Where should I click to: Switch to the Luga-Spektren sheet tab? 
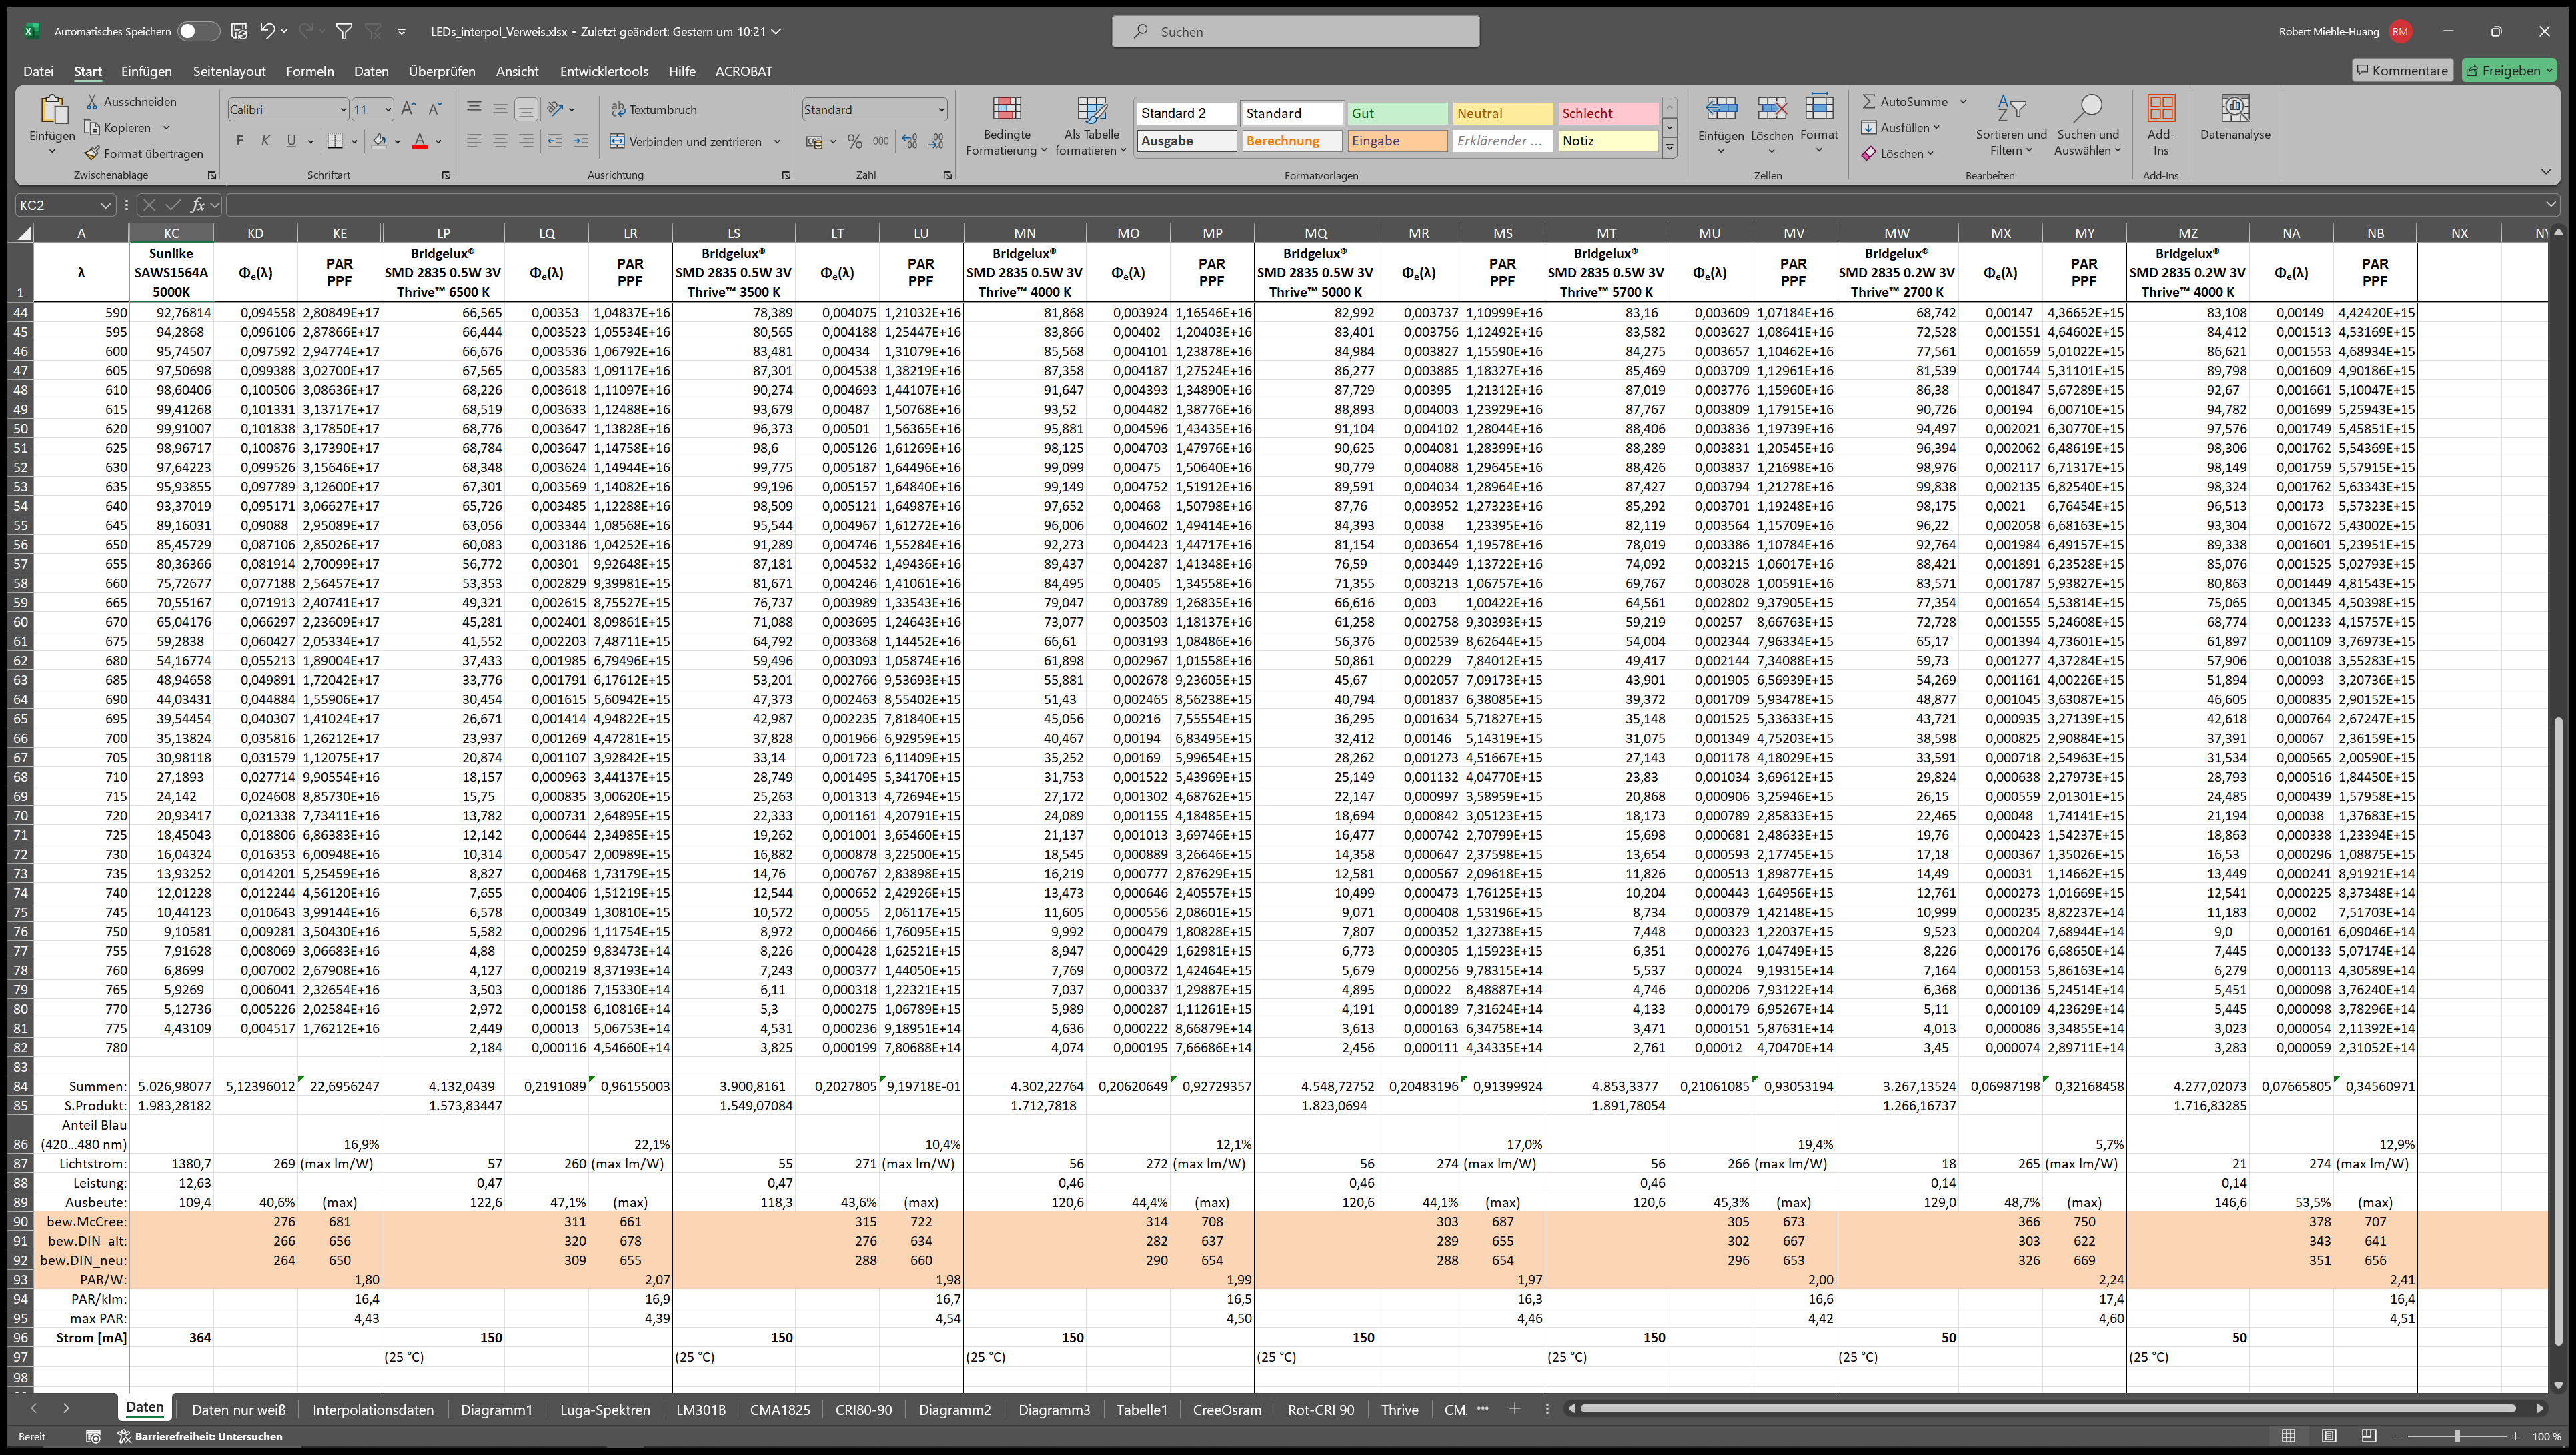pos(605,1410)
